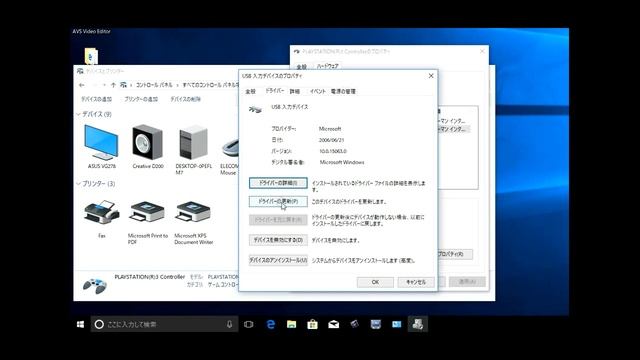The height and width of the screenshot is (360, 640).
Task: Switch to 電源の管理 tab
Action: click(x=343, y=91)
